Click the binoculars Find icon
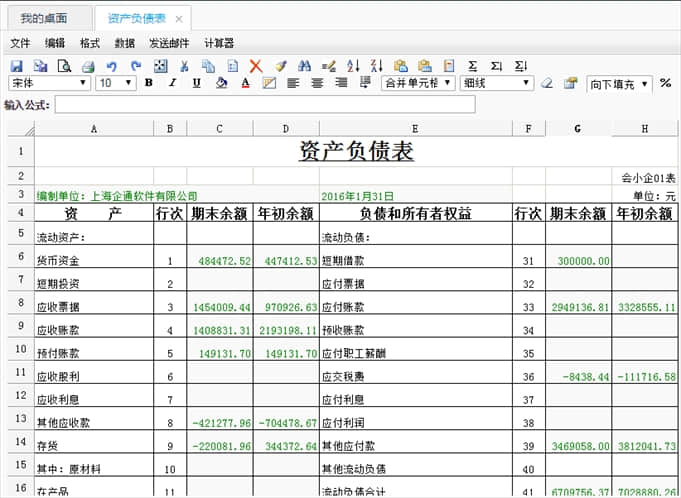The width and height of the screenshot is (681, 498). [304, 66]
